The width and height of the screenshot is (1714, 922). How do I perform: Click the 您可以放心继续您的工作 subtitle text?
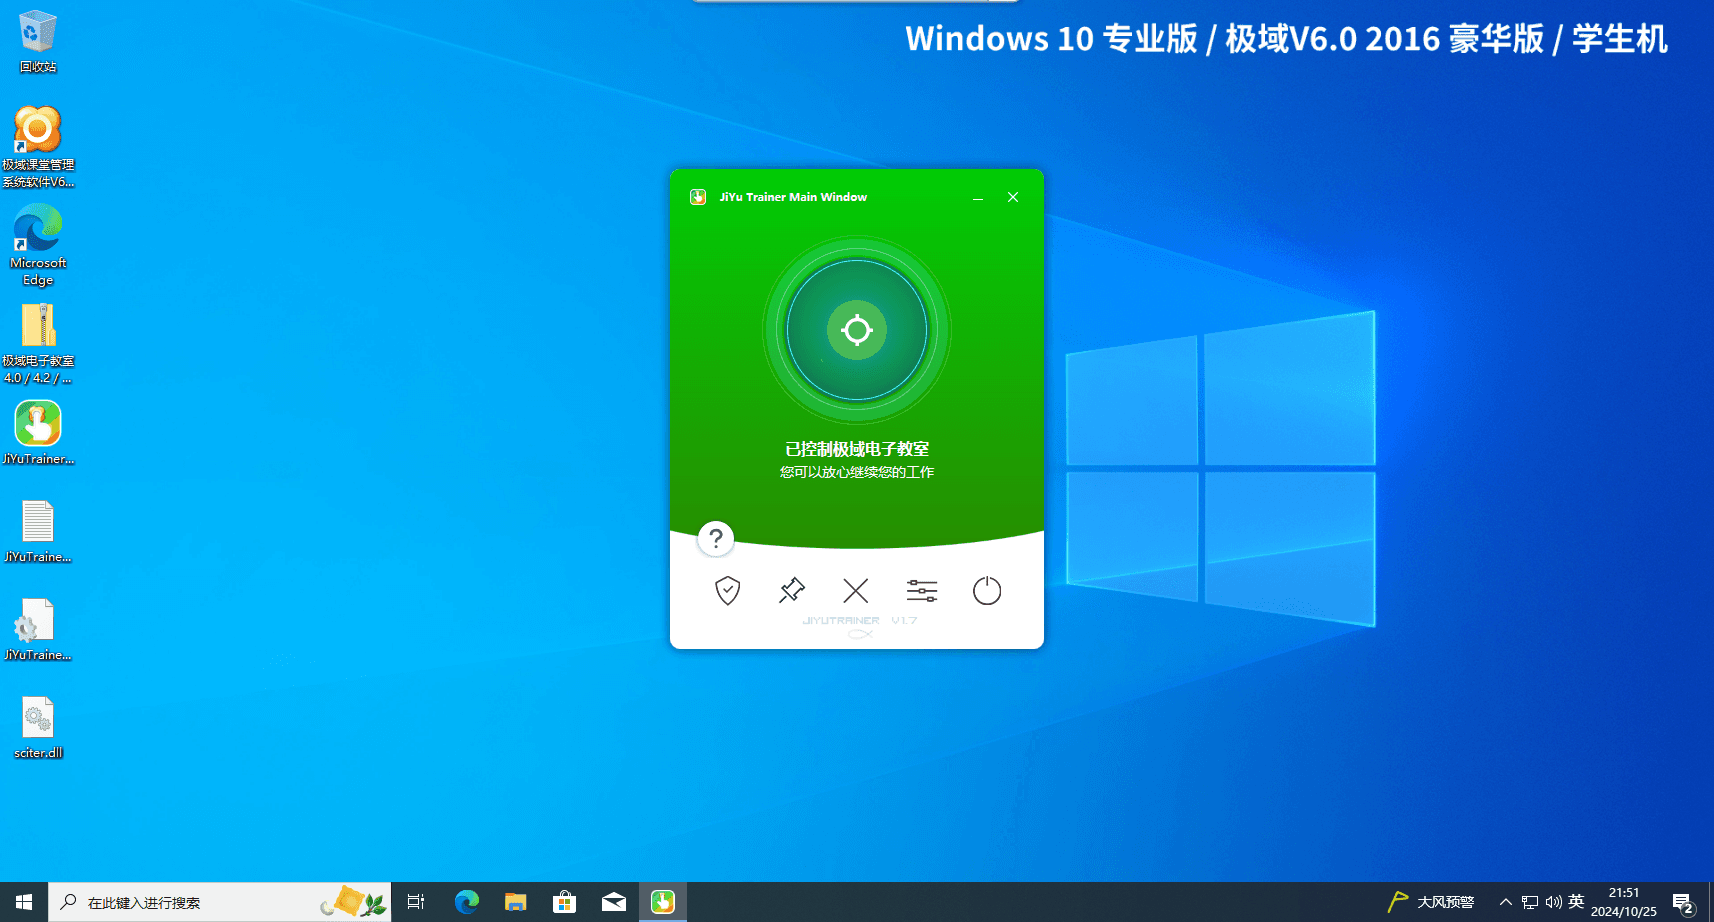pyautogui.click(x=857, y=472)
